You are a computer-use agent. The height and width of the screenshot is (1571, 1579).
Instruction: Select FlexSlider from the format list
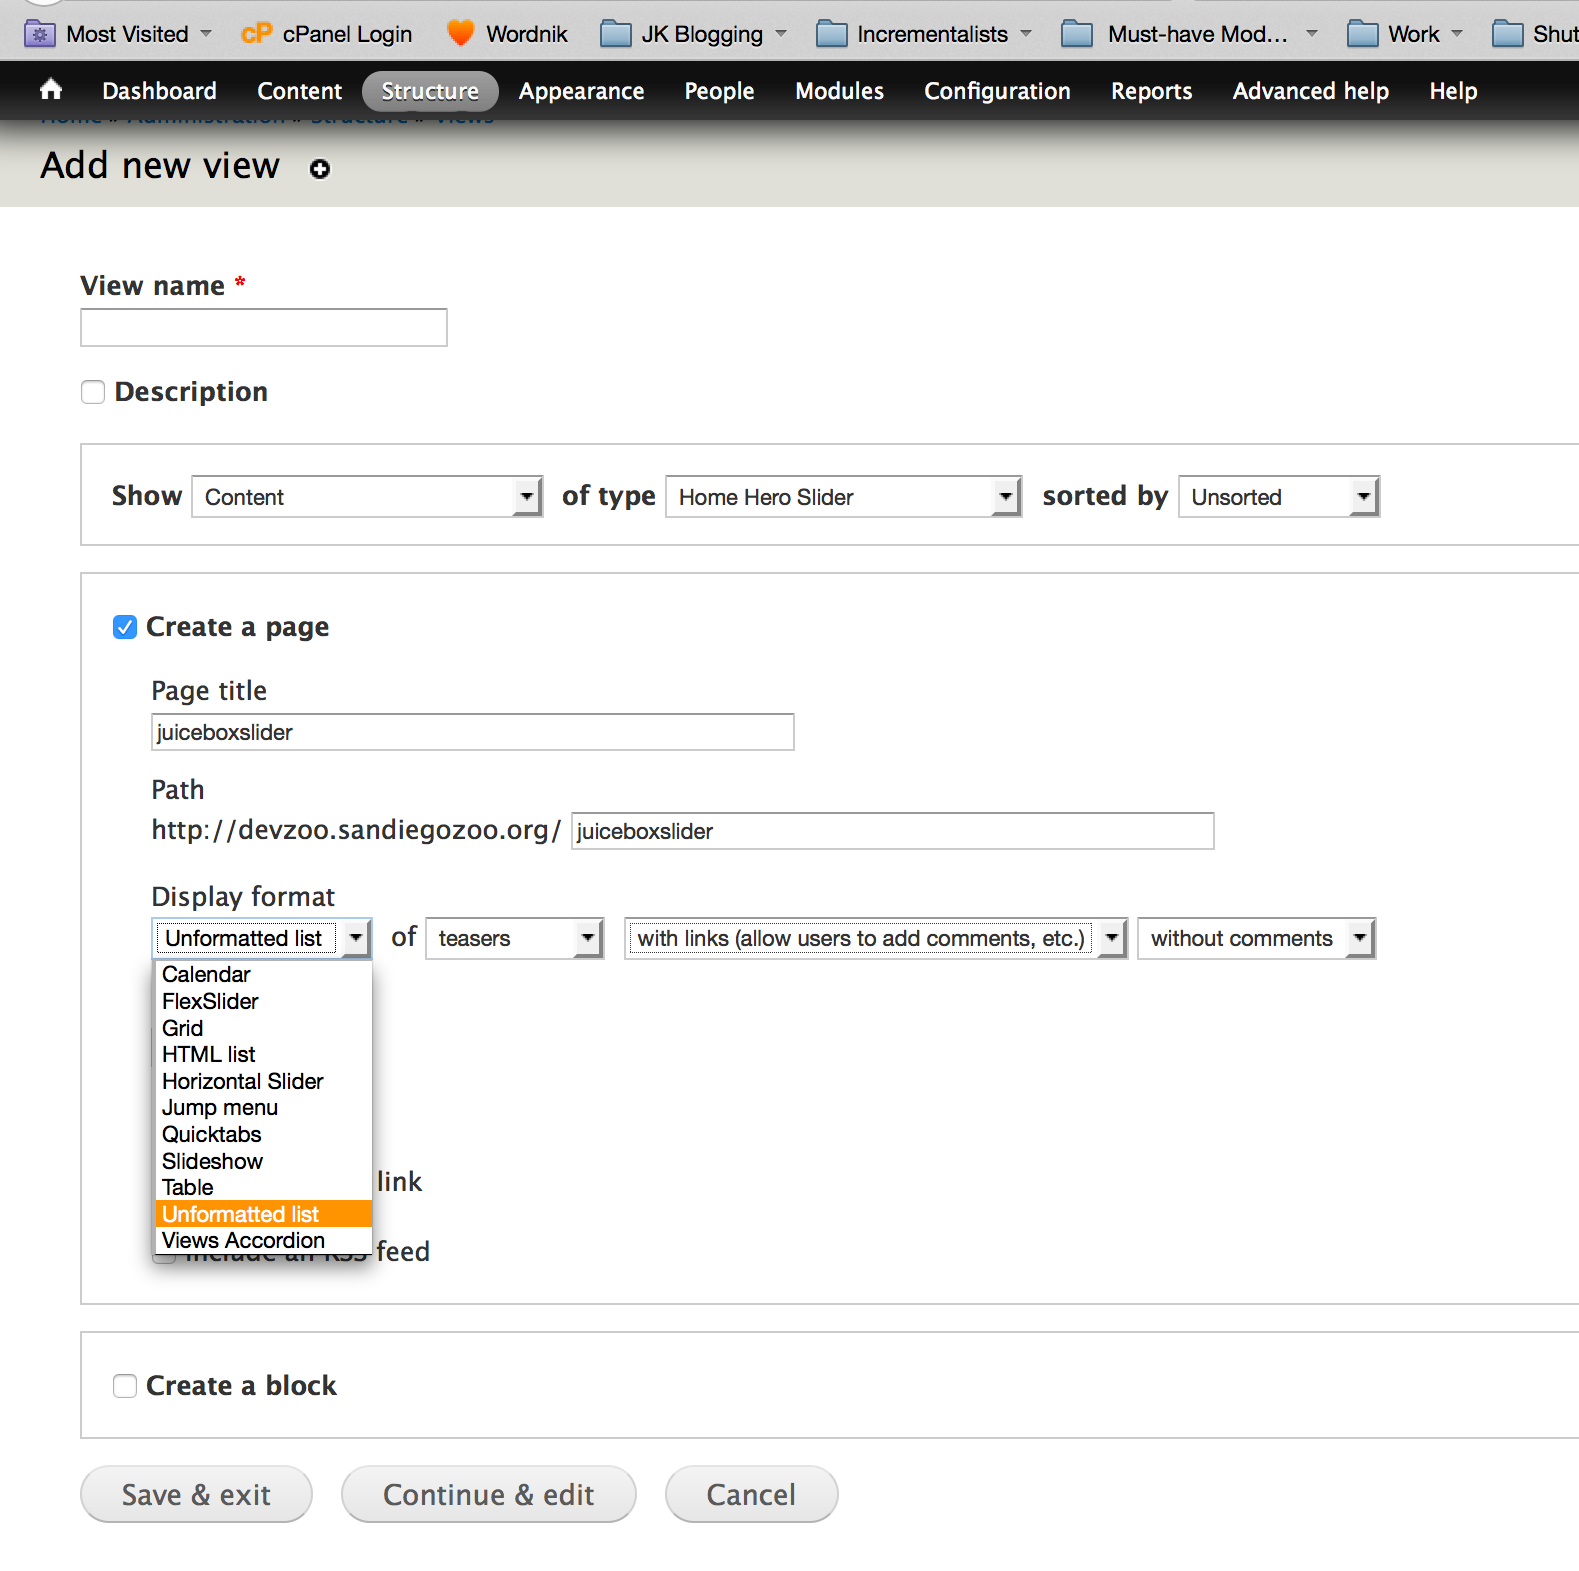tap(210, 1001)
